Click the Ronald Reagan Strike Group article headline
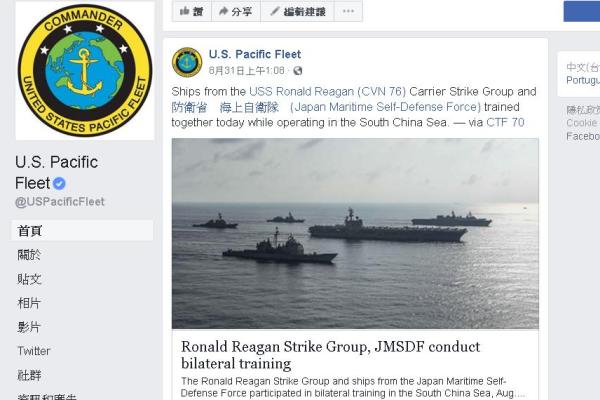Viewport: 600px width, 400px height. (x=330, y=355)
